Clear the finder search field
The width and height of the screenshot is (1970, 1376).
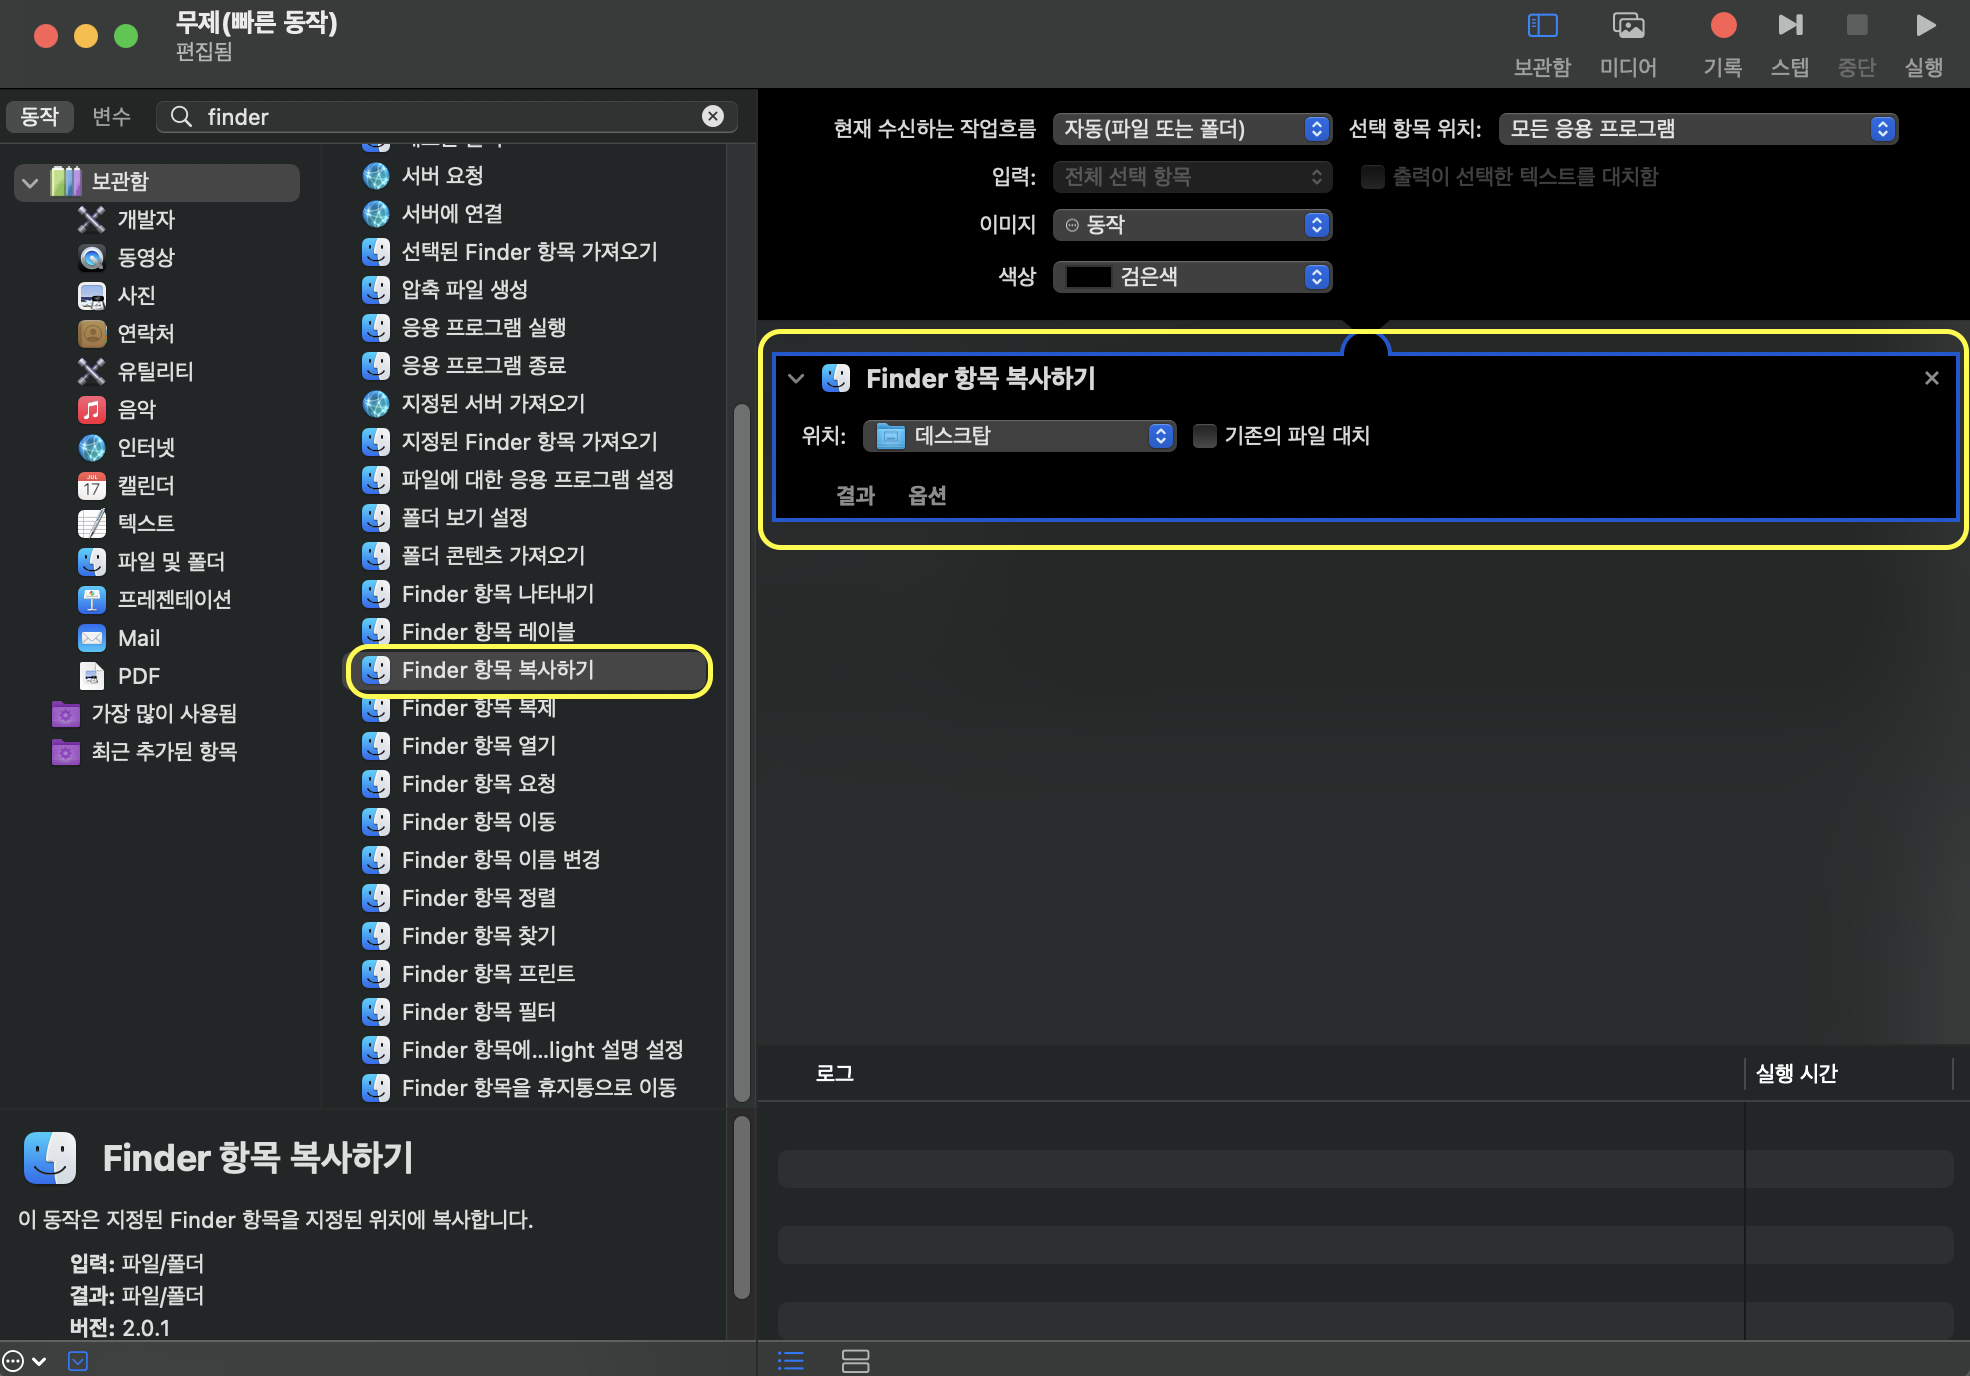(x=713, y=117)
